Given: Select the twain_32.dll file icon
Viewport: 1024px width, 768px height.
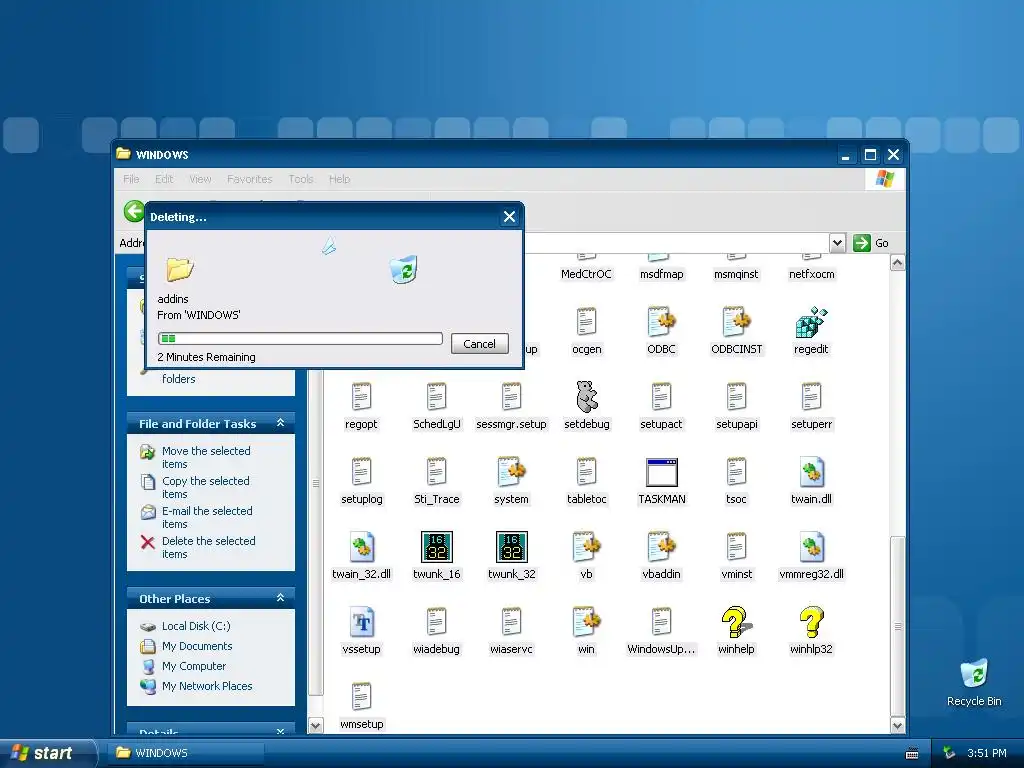Looking at the screenshot, I should tap(361, 547).
